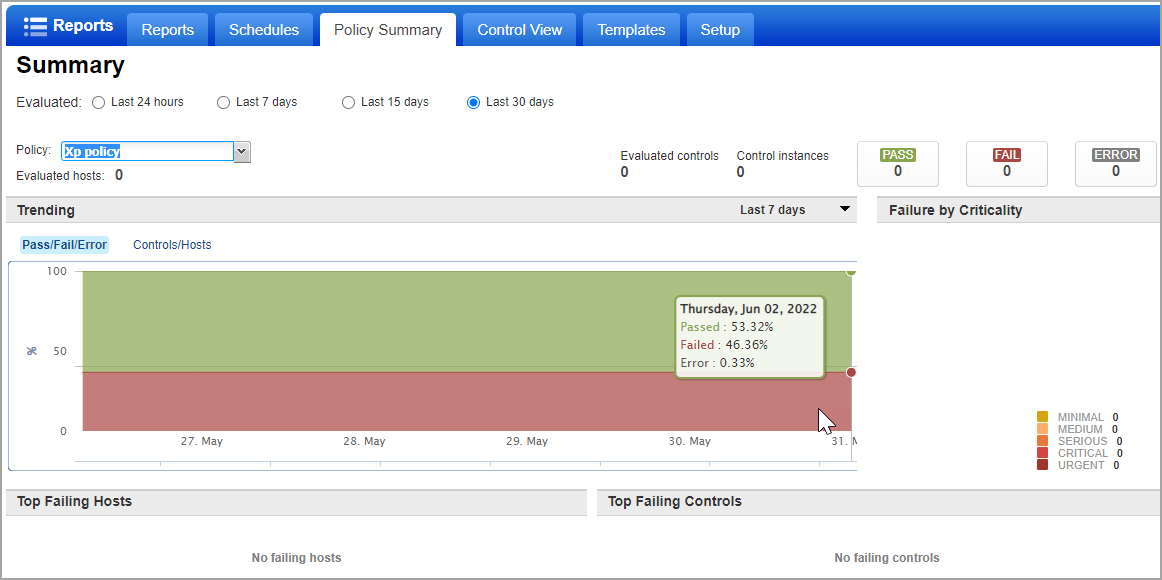Screen dimensions: 1162x580
Task: Click the SERIOUS legend marker
Action: point(1044,441)
